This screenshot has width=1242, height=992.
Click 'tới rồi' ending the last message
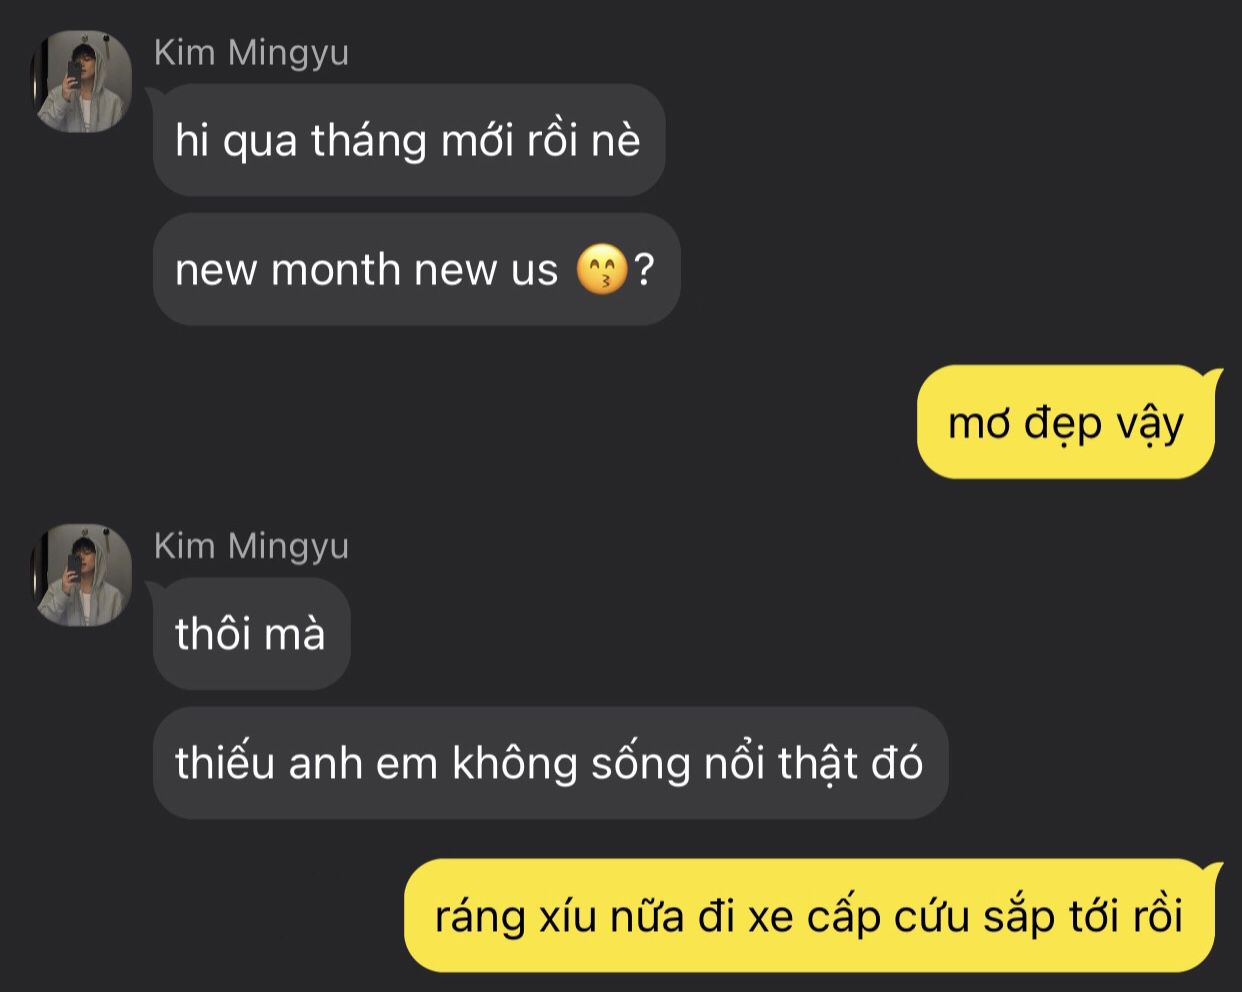(x=1126, y=915)
